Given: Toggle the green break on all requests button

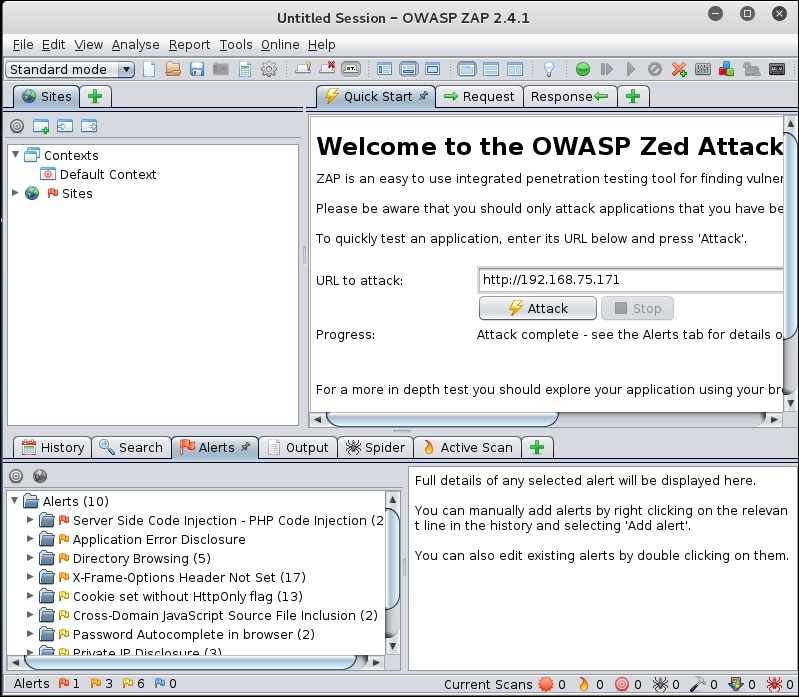Looking at the screenshot, I should (x=582, y=69).
